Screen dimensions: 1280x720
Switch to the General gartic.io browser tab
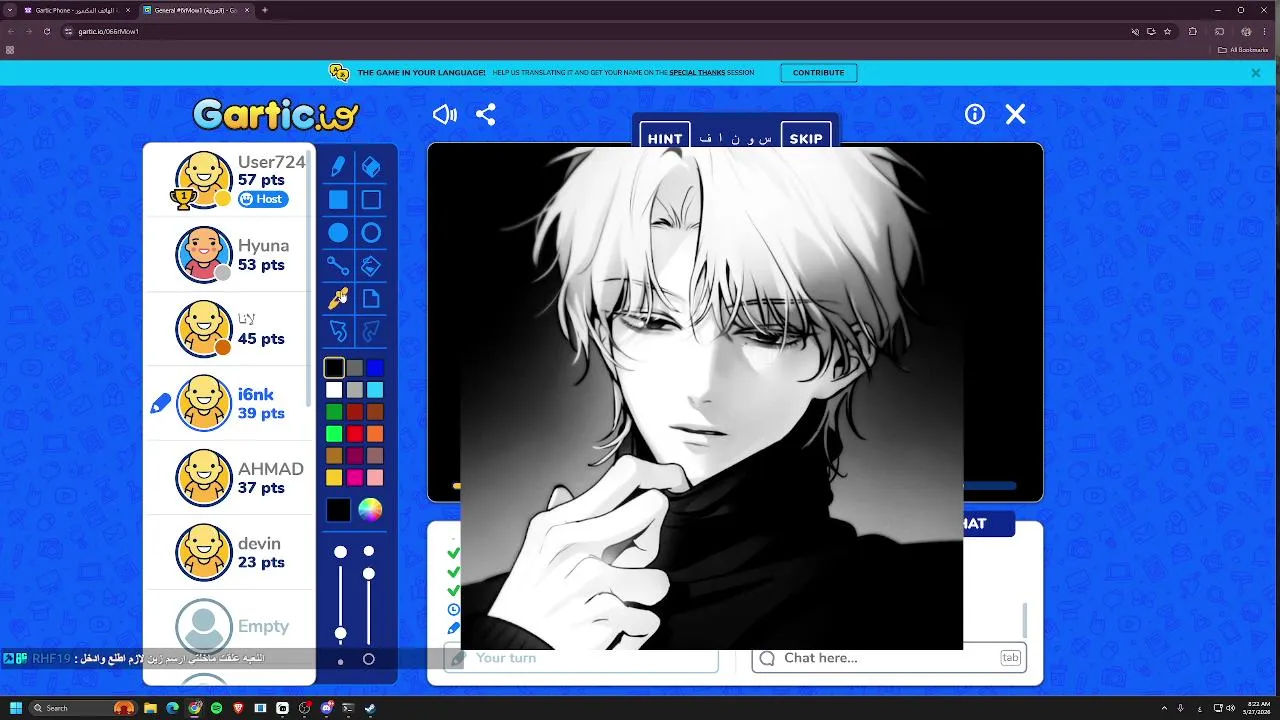point(196,10)
